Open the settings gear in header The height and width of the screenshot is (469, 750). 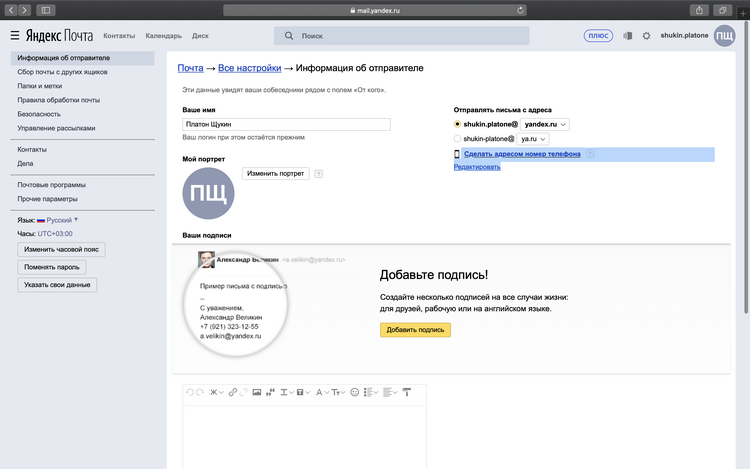tap(646, 36)
